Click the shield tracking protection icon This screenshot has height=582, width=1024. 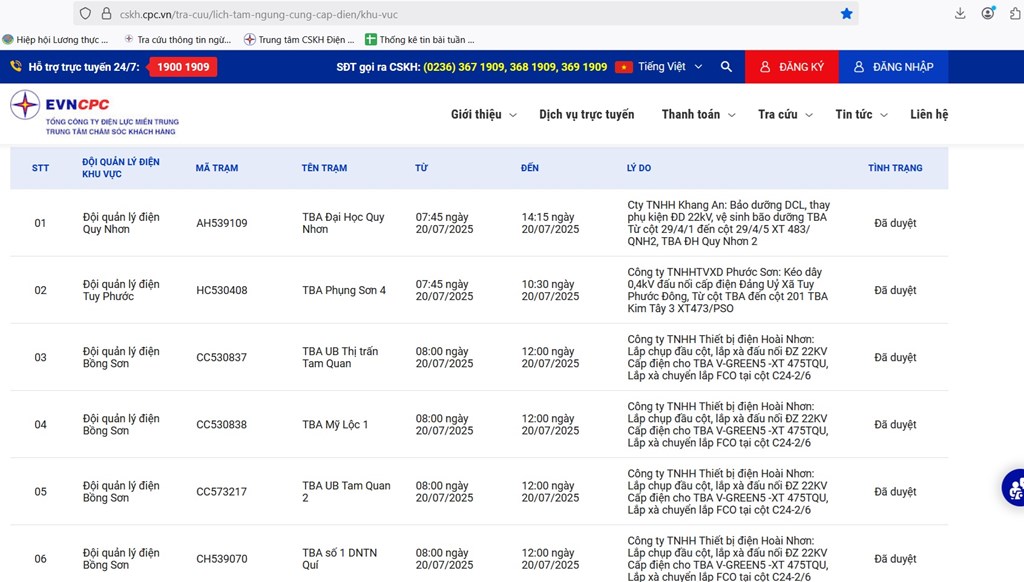[x=86, y=14]
